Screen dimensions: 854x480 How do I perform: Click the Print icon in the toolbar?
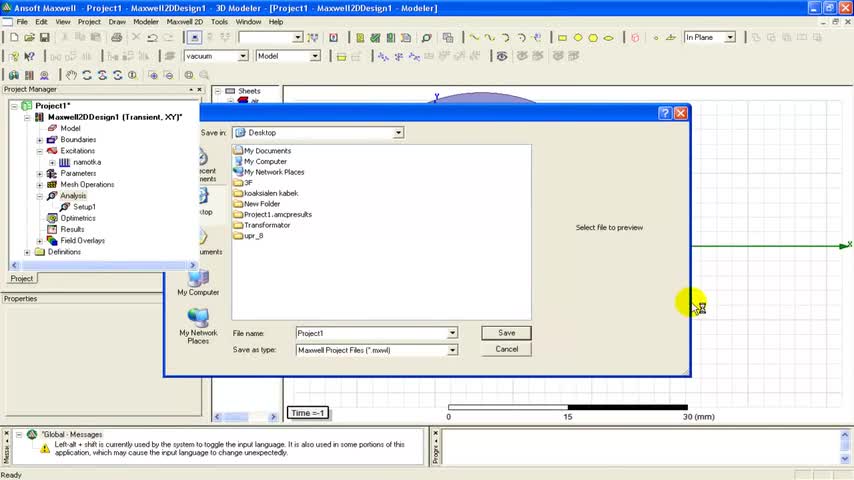tap(117, 37)
